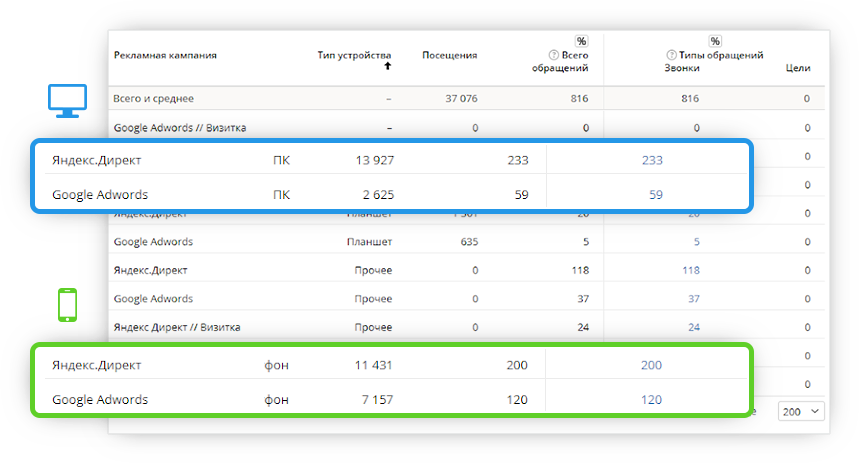Sort by Звонки column header
This screenshot has width=859, height=463.
[682, 68]
